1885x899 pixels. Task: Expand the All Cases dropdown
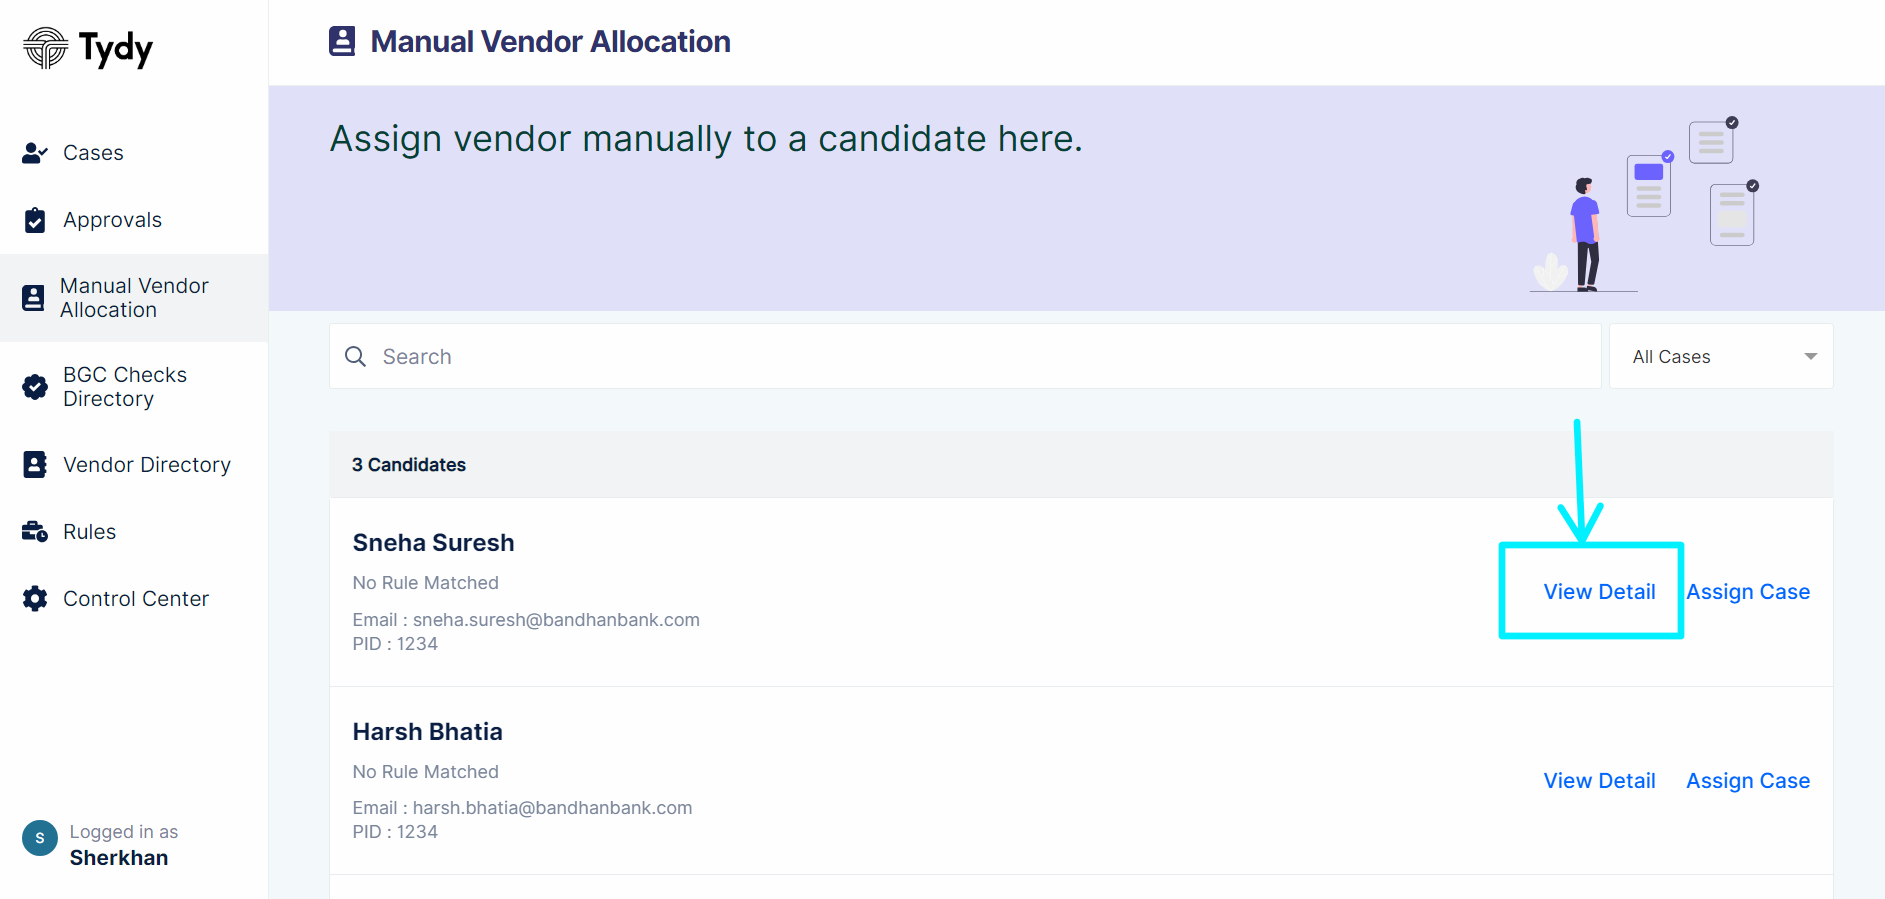pyautogui.click(x=1721, y=356)
